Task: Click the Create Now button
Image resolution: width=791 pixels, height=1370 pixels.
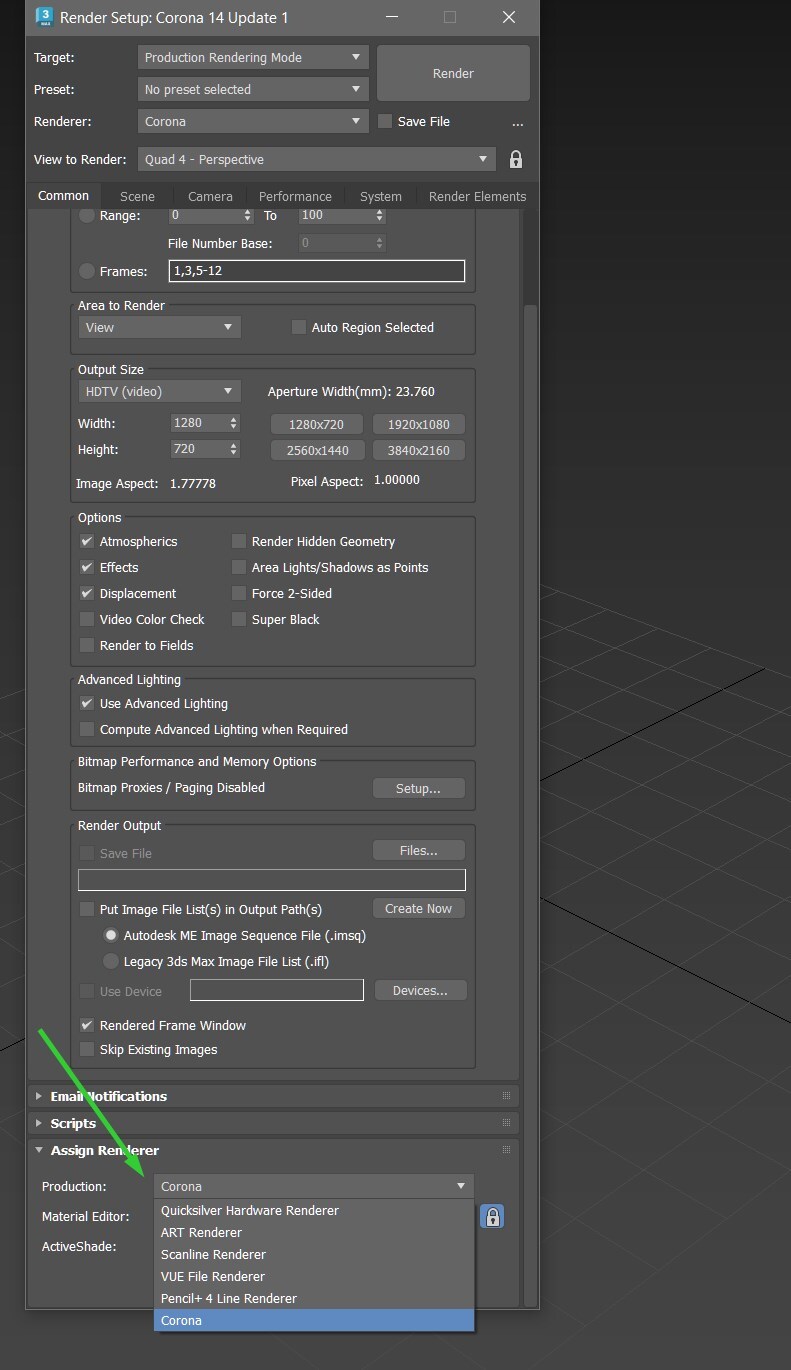Action: [418, 908]
